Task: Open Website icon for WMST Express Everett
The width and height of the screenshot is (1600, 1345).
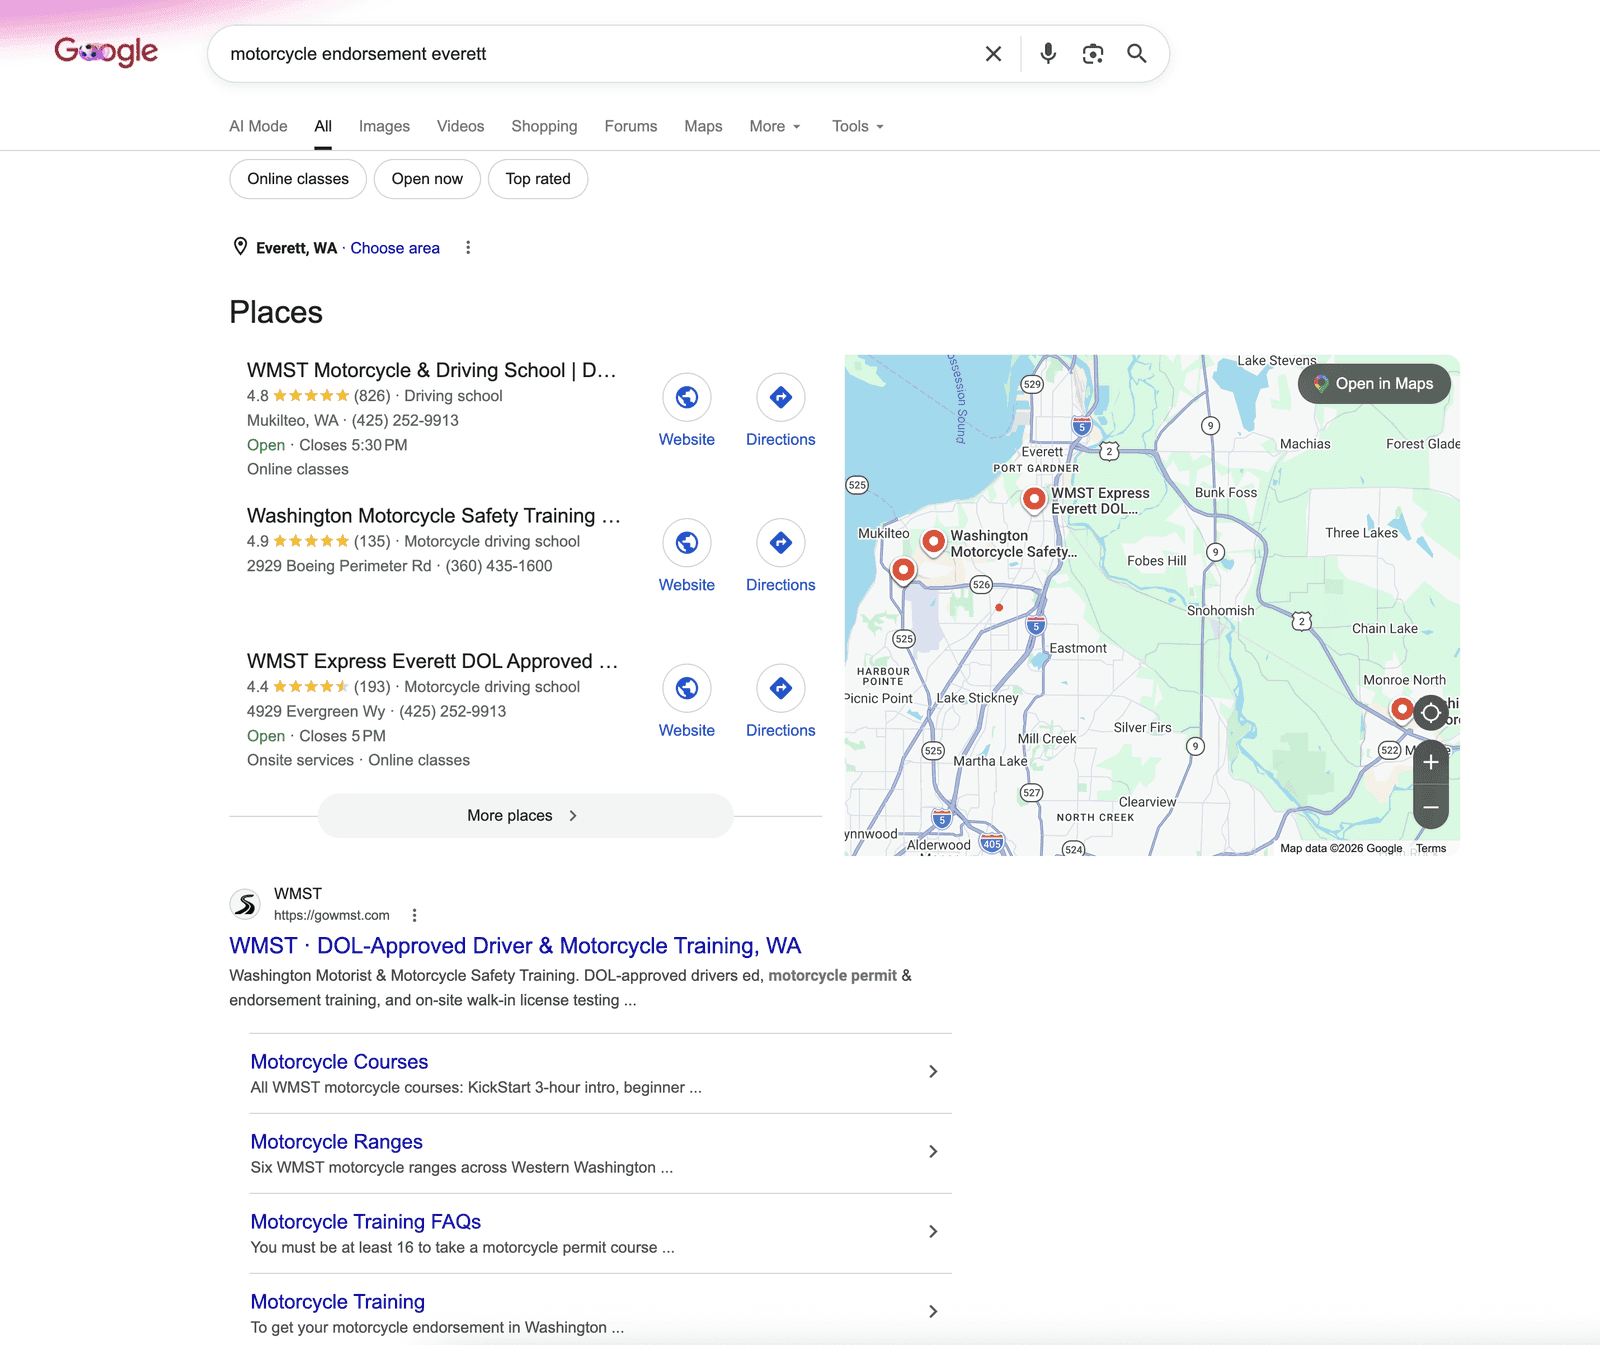Action: (687, 688)
